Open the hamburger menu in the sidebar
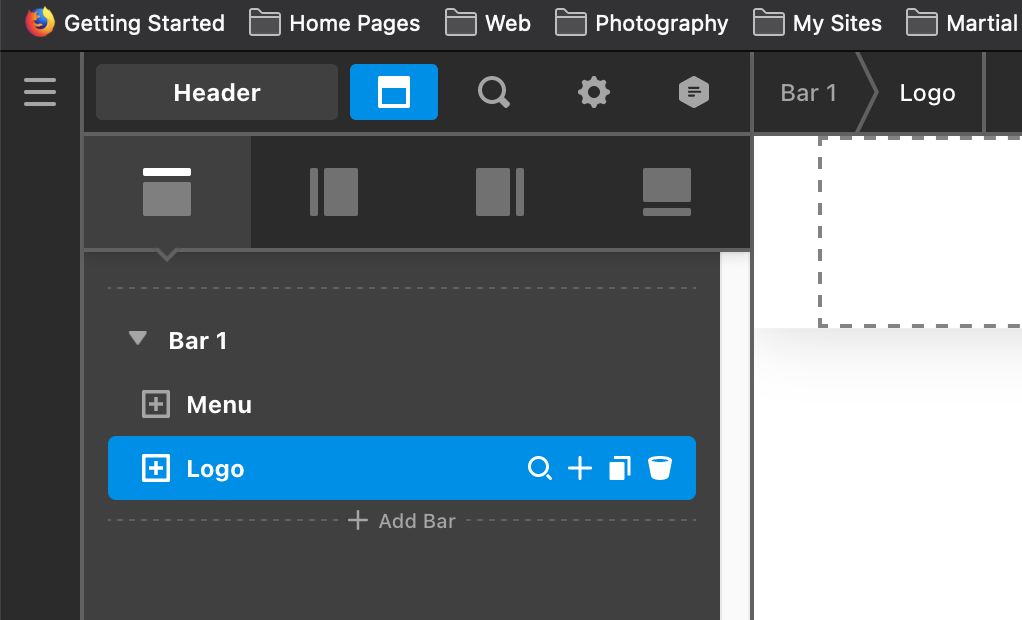The image size is (1022, 620). [40, 92]
